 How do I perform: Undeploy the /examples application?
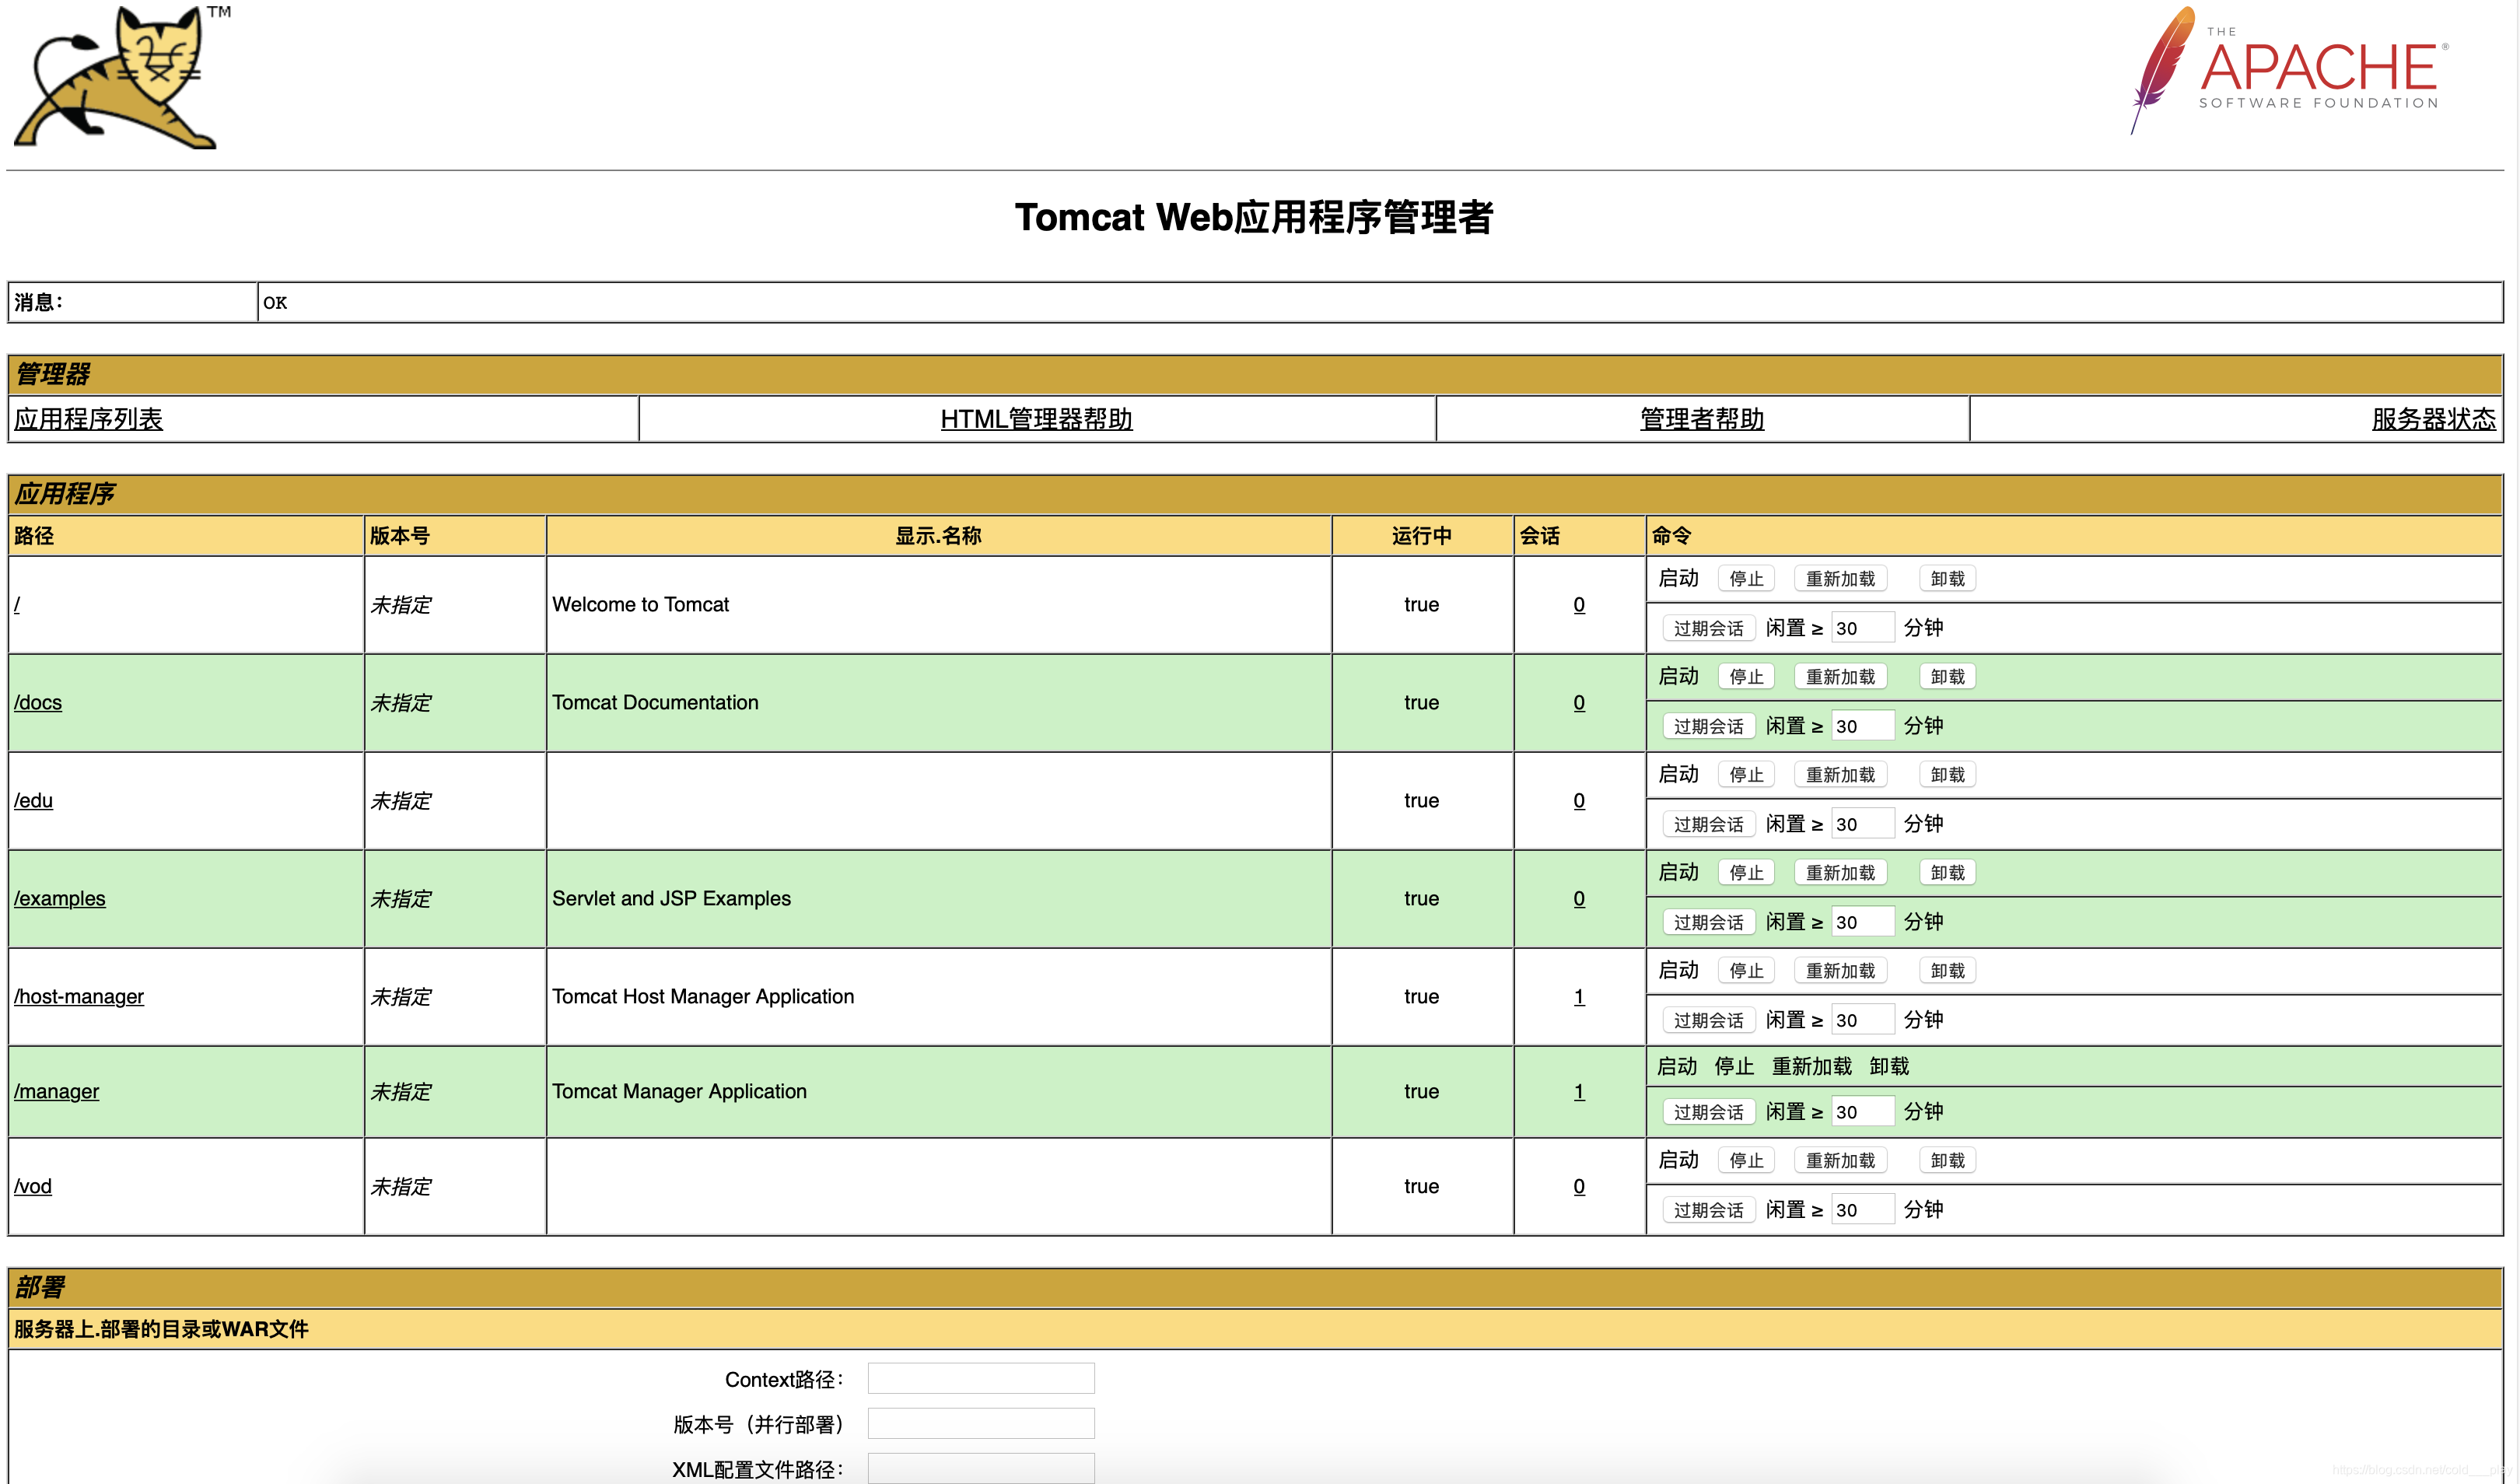tap(1947, 872)
